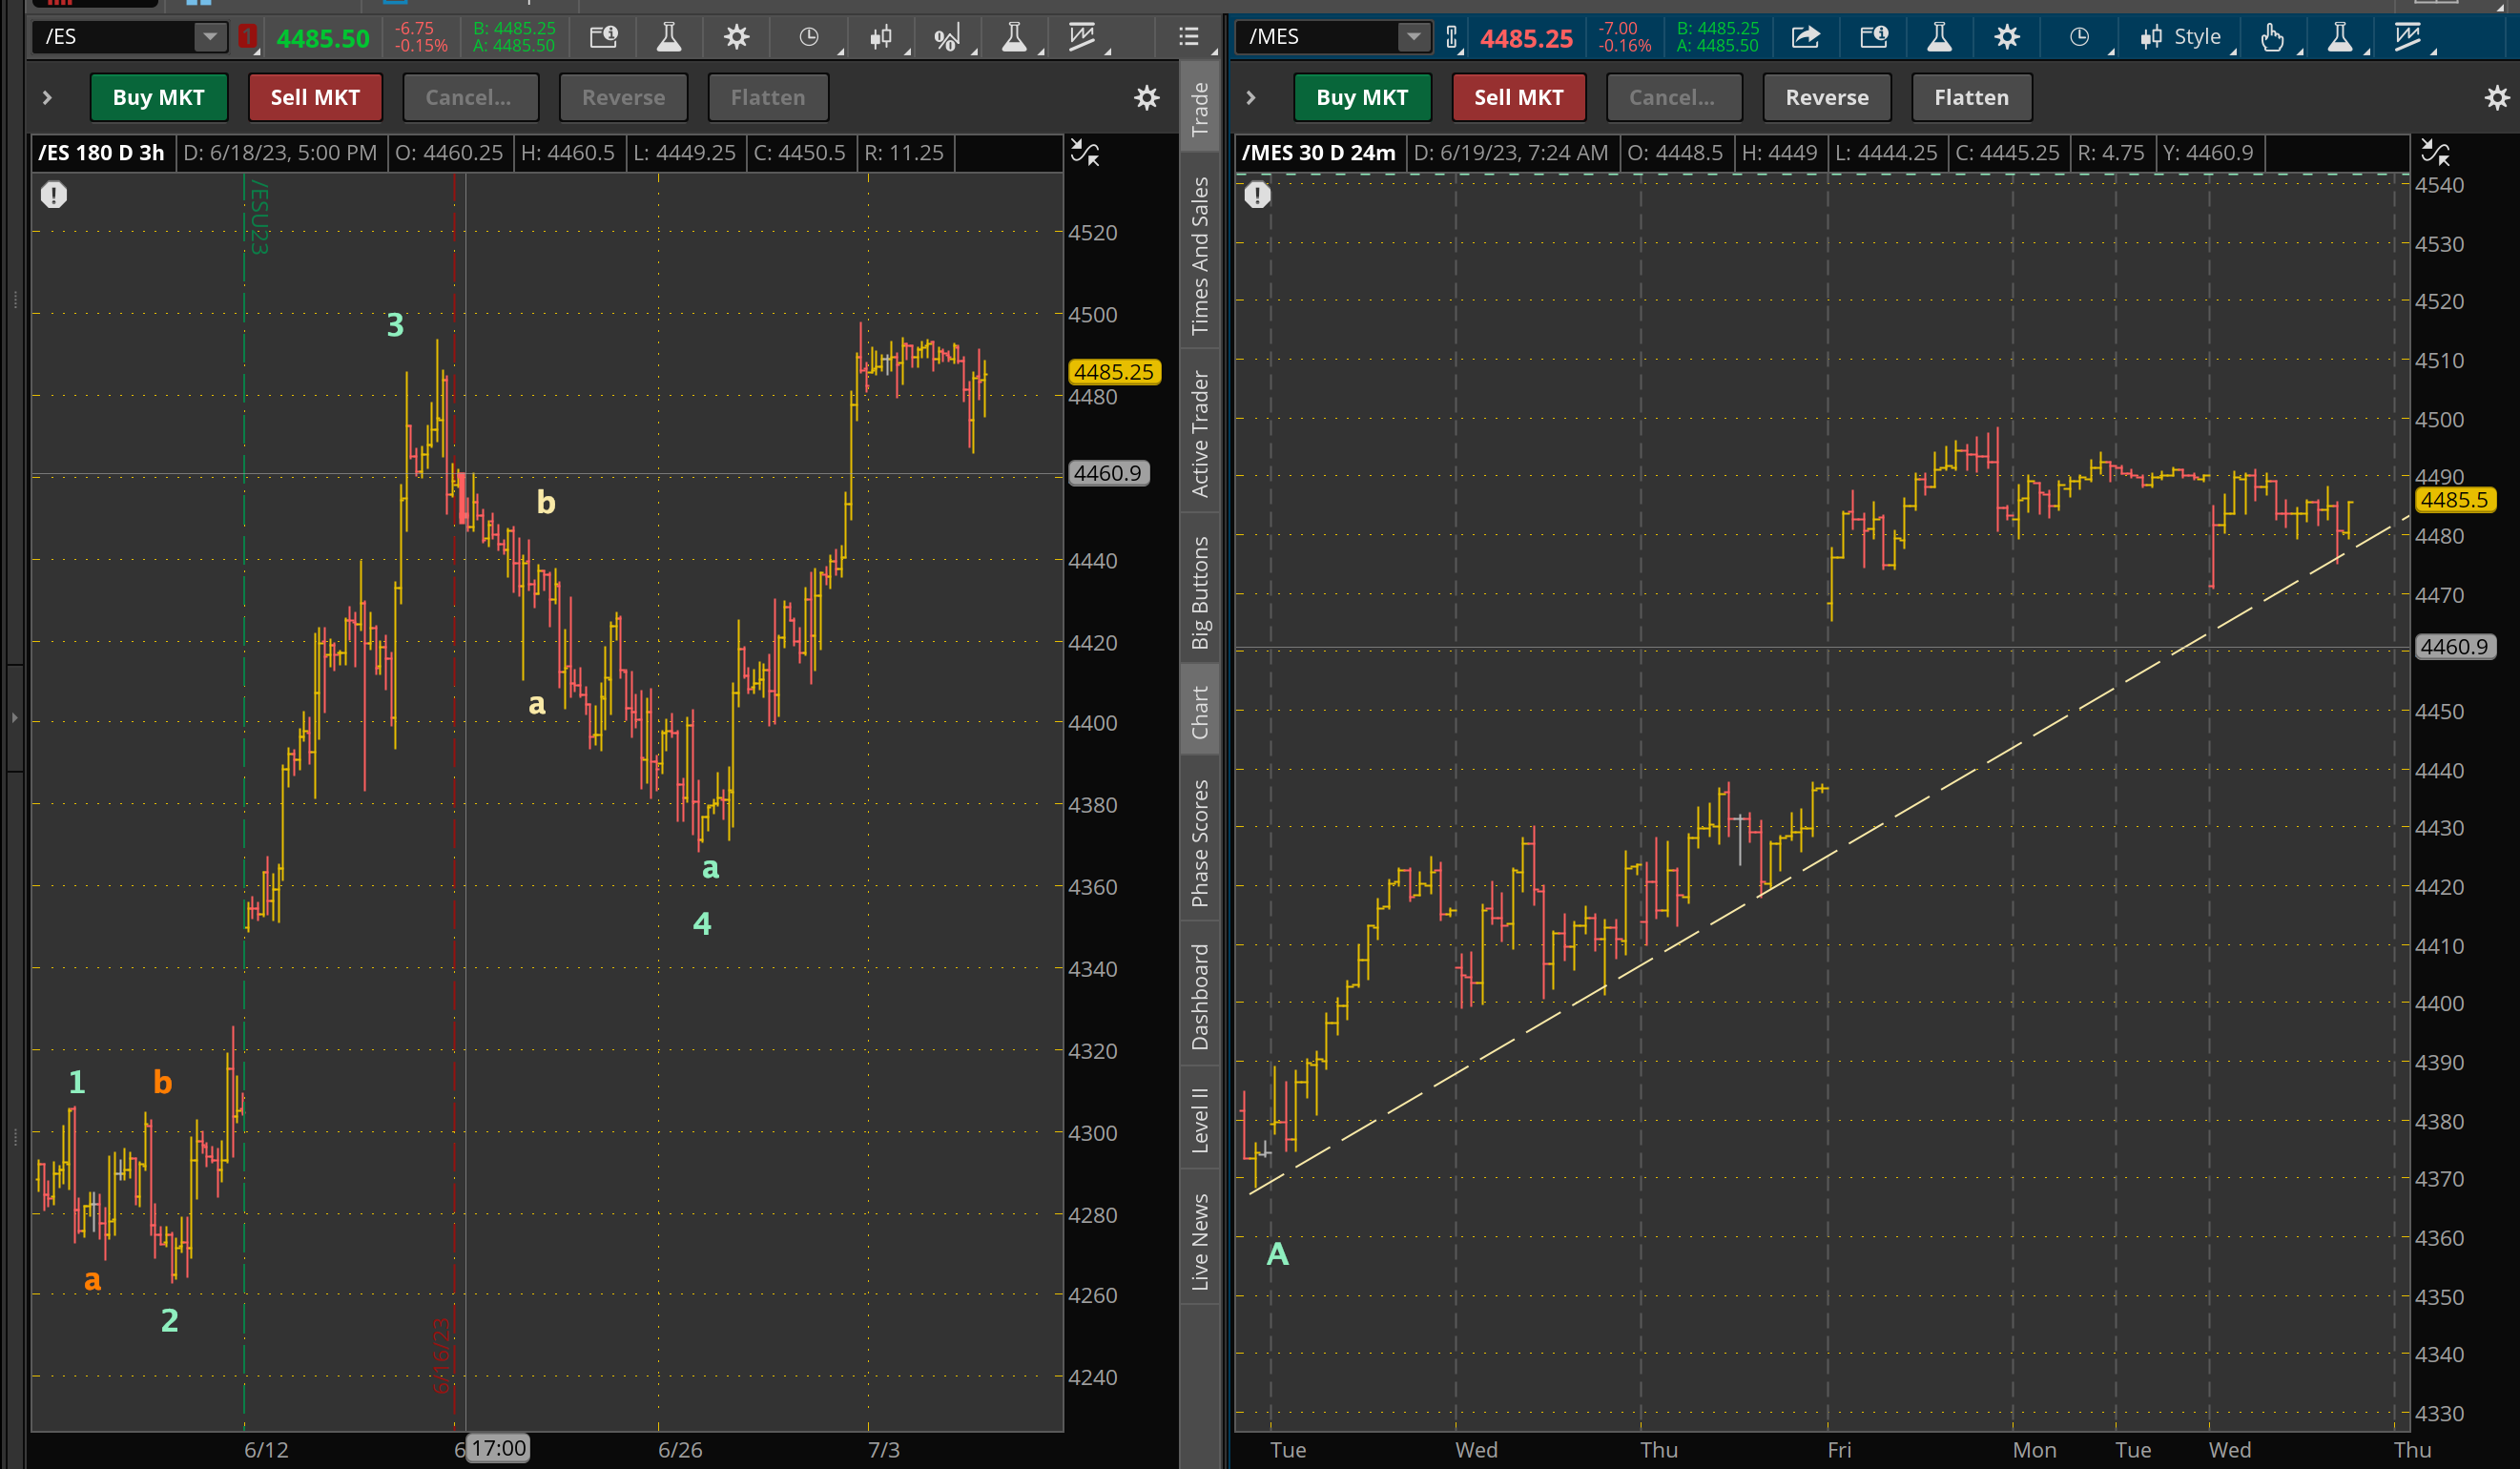Click Buy MKT on the /MES panel

tap(1362, 97)
